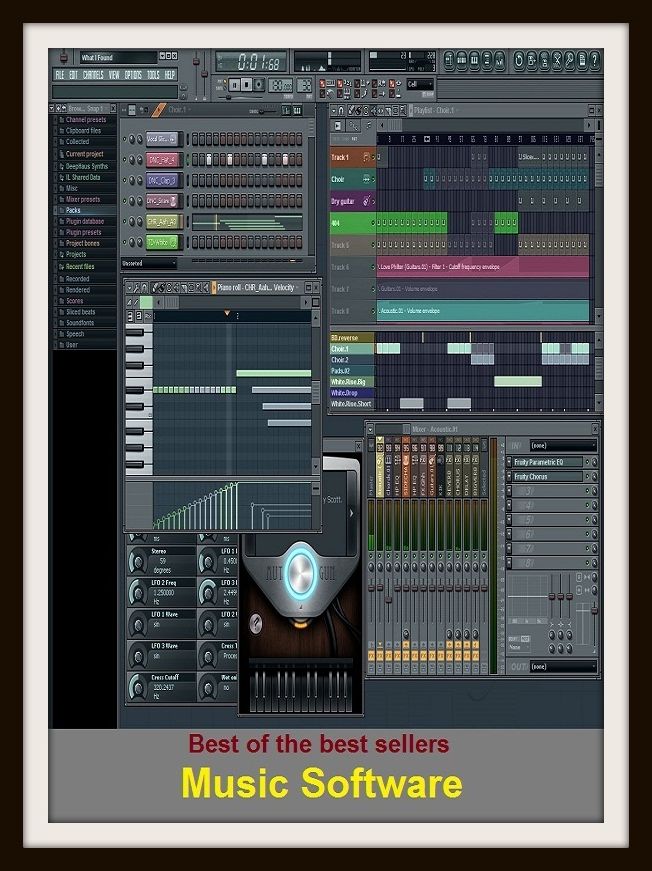Click the round question mark plugin button
The width and height of the screenshot is (652, 871).
(255, 623)
